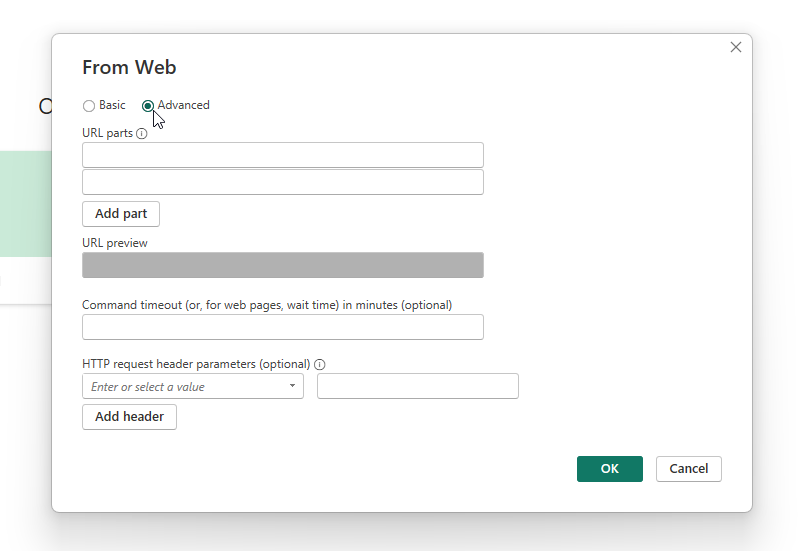Close the From Web dialog with X
This screenshot has height=551, width=802.
(736, 47)
